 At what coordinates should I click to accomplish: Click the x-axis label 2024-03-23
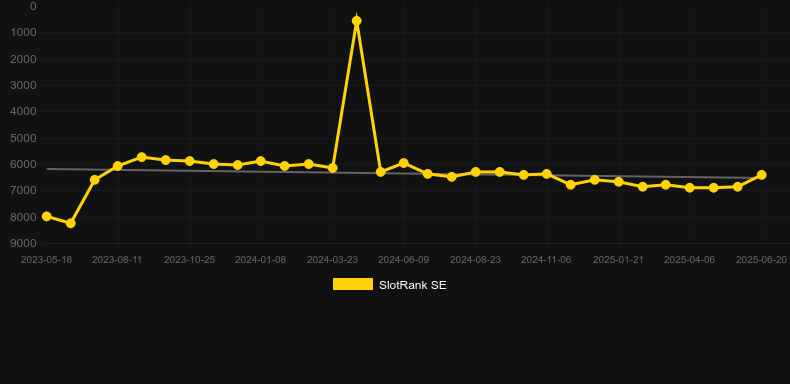(333, 260)
